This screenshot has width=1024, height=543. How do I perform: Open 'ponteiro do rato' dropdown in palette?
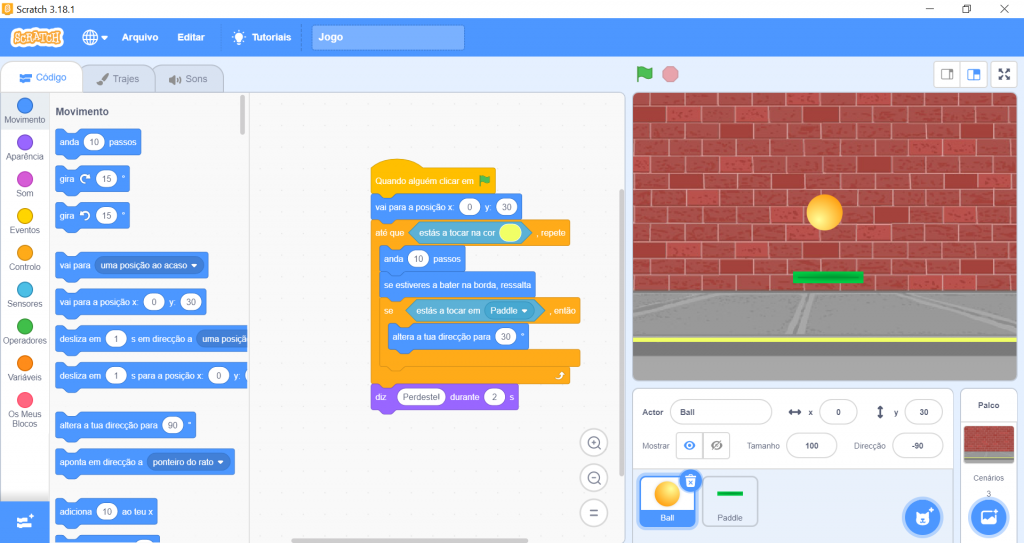(x=188, y=462)
